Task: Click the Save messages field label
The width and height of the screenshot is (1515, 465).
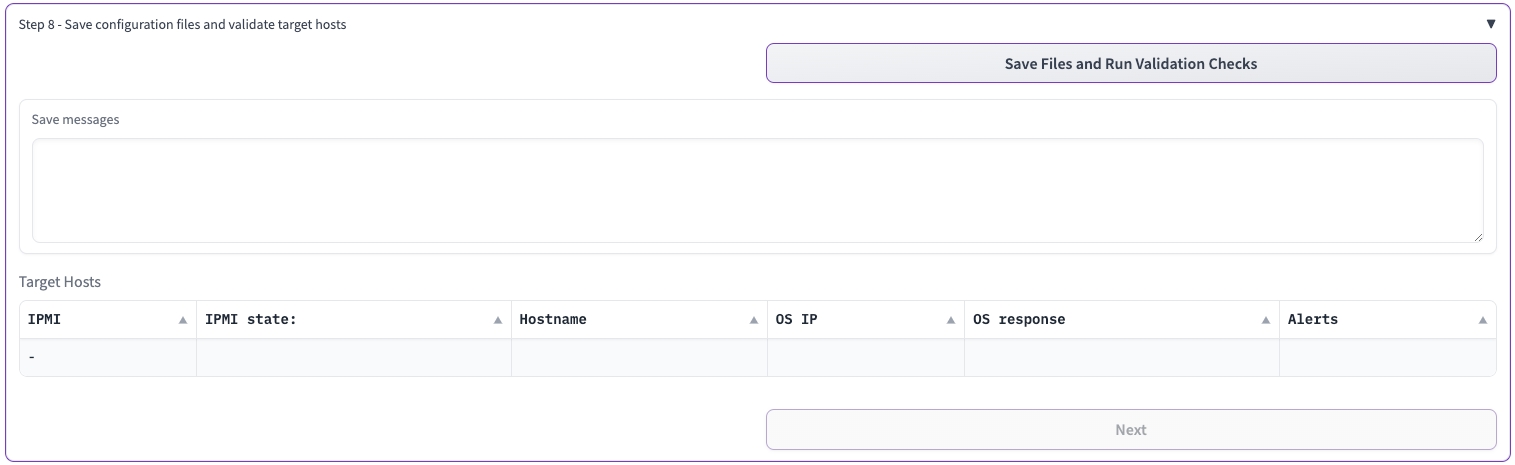Action: coord(75,119)
